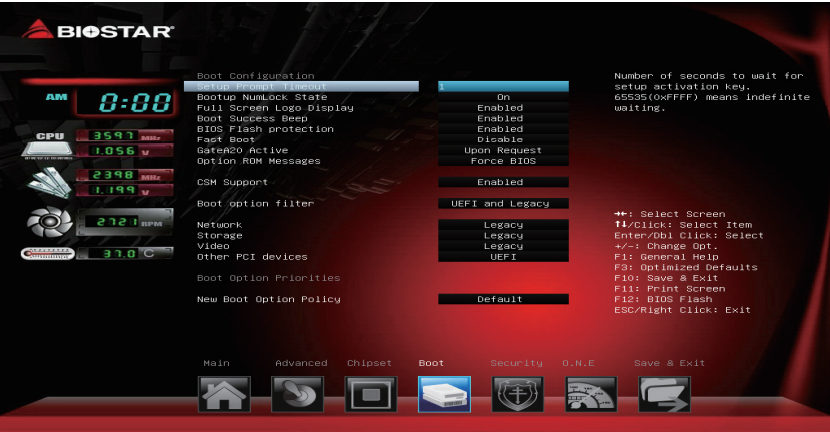Click the F10: Save & Exit hint
830x432 pixels.
click(666, 278)
